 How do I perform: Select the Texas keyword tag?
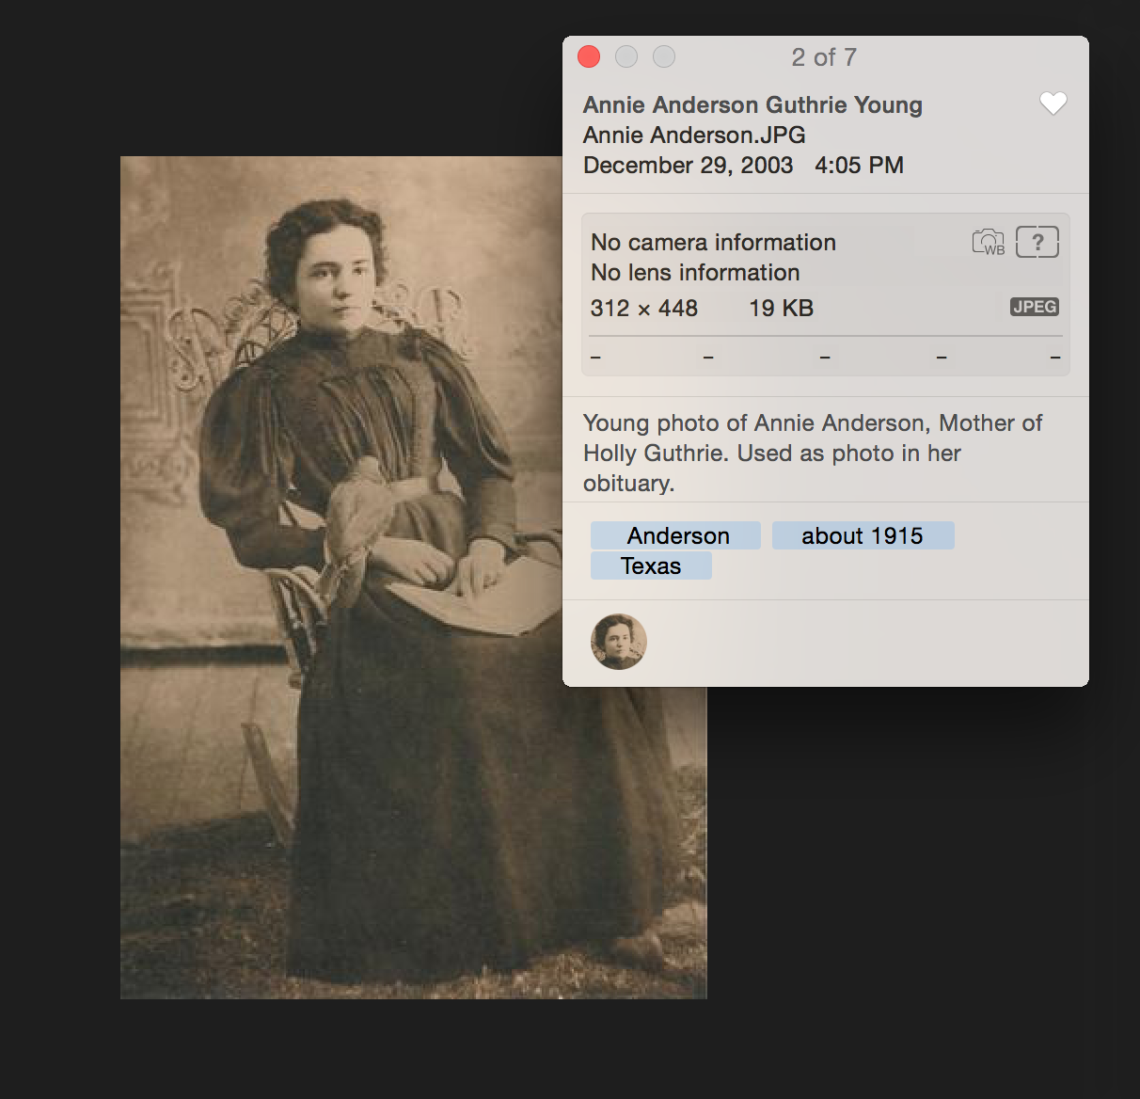650,565
